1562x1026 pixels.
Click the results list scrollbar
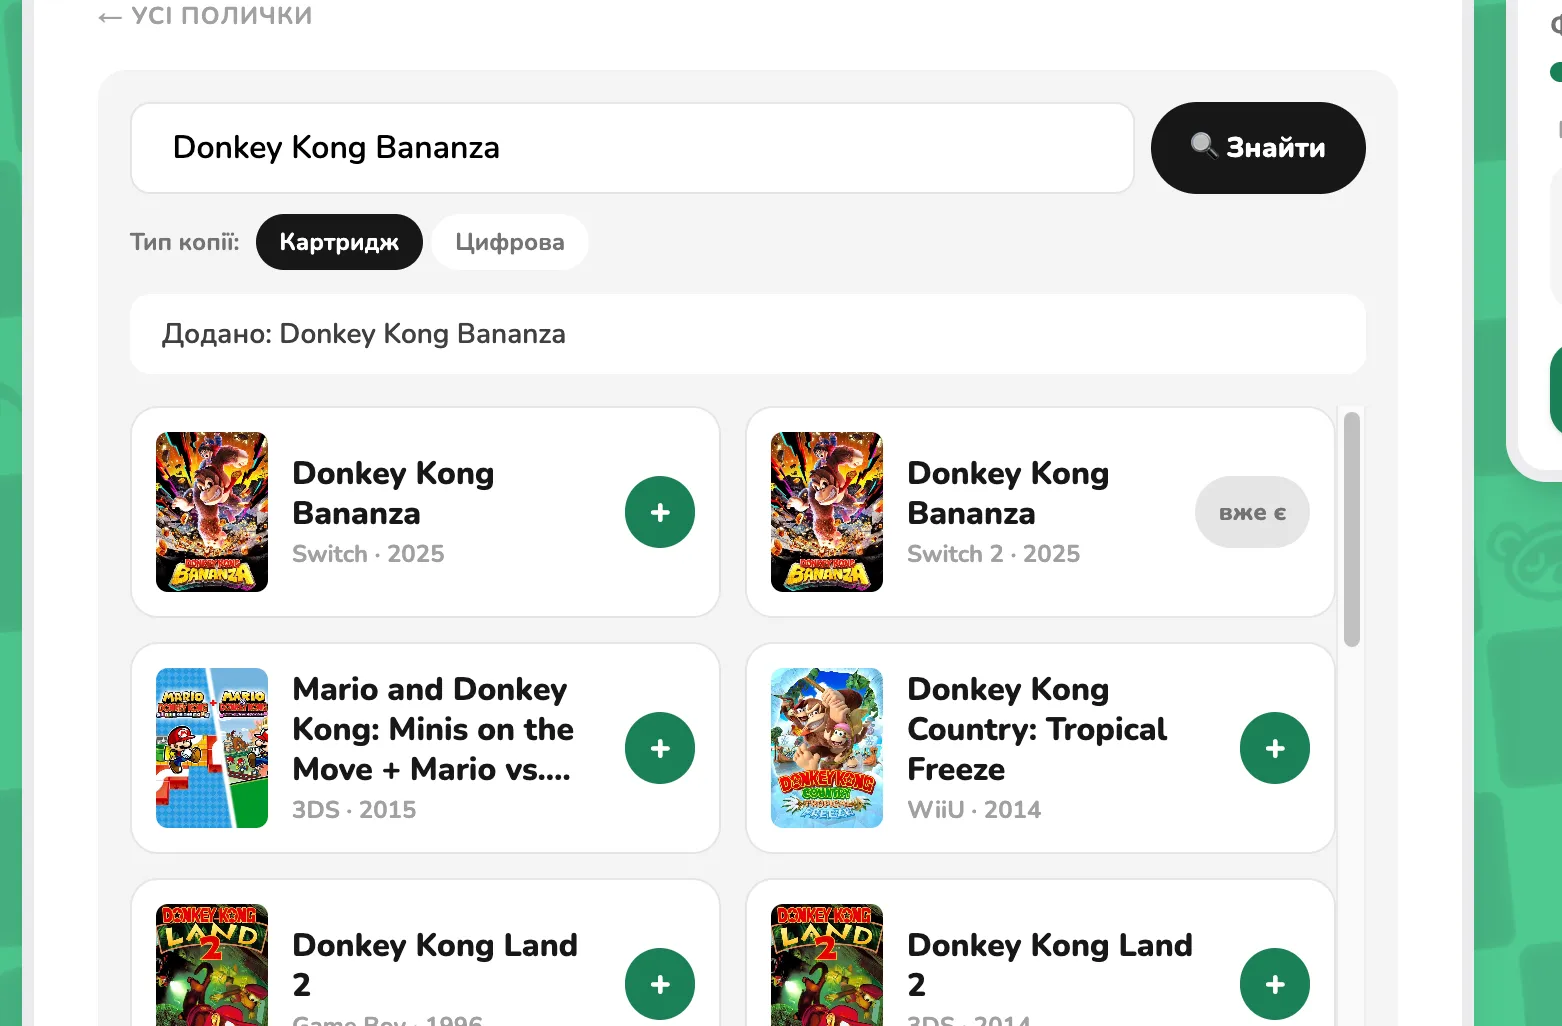tap(1352, 530)
